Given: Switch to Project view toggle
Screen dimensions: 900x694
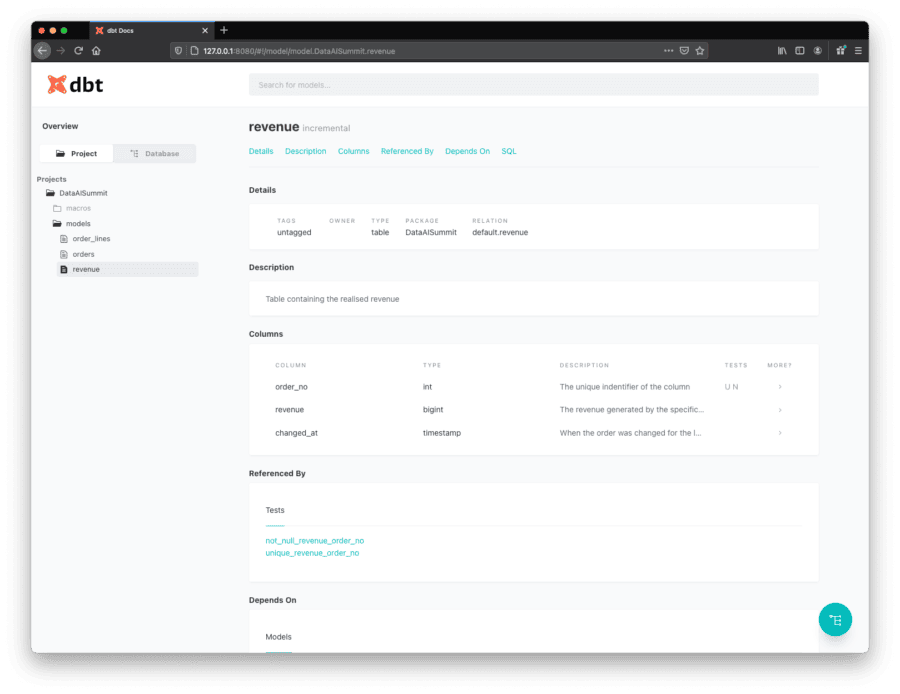Looking at the screenshot, I should coord(76,153).
